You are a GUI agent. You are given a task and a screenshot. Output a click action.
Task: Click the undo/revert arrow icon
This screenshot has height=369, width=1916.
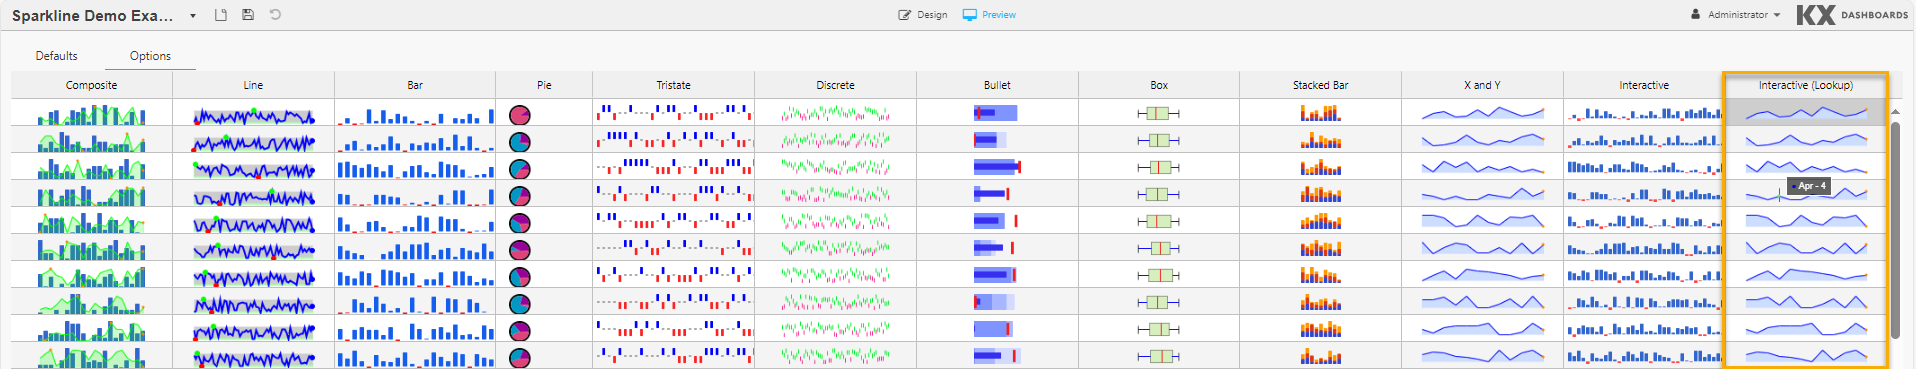pyautogui.click(x=275, y=15)
